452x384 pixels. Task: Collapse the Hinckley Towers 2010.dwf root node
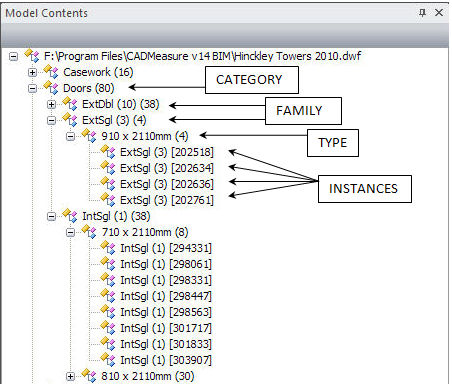click(13, 56)
